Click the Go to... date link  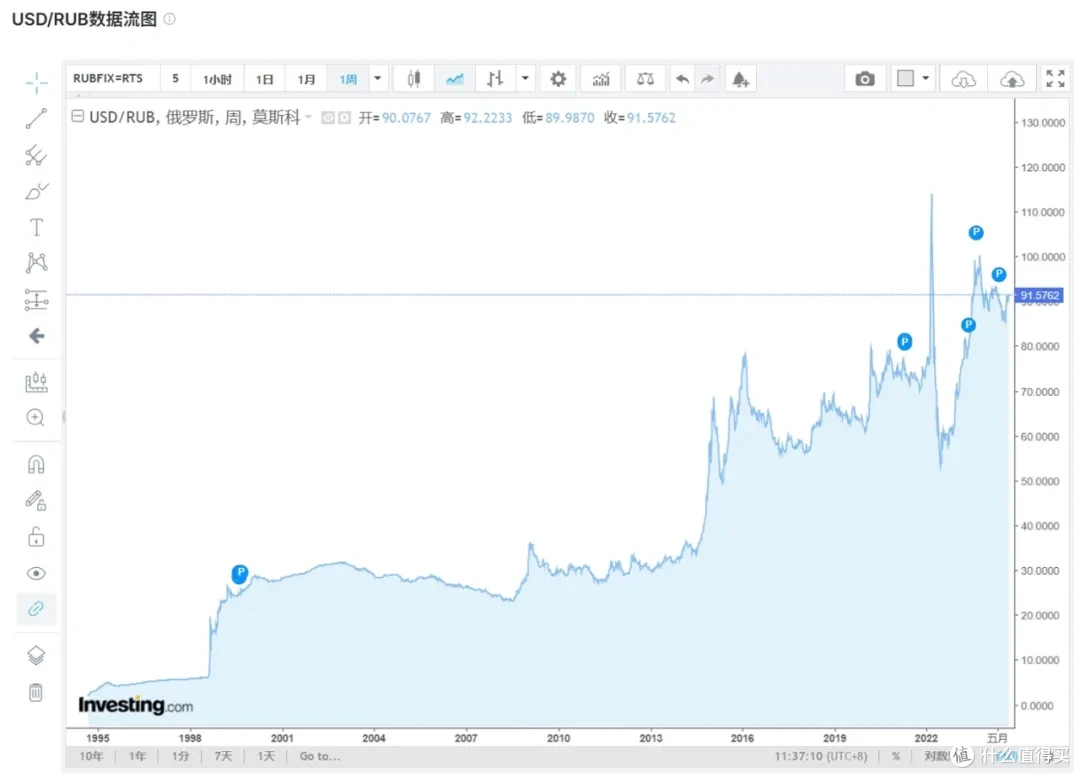click(x=319, y=757)
